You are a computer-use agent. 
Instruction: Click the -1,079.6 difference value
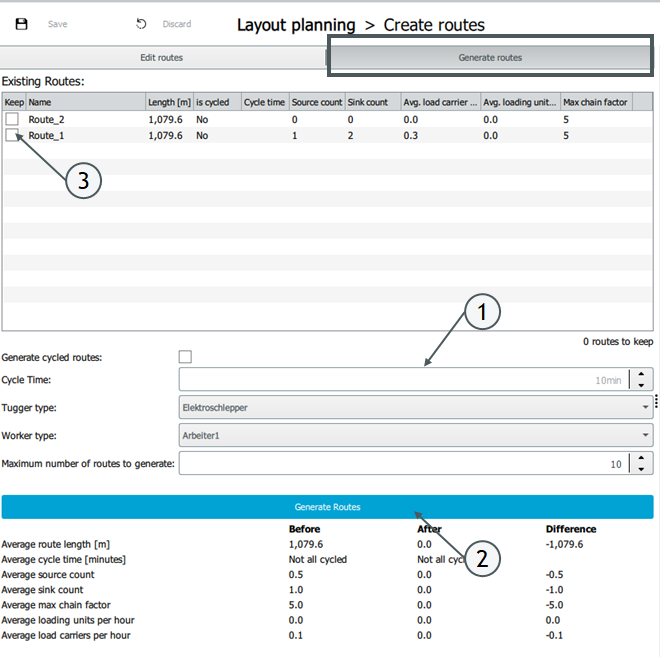point(564,544)
